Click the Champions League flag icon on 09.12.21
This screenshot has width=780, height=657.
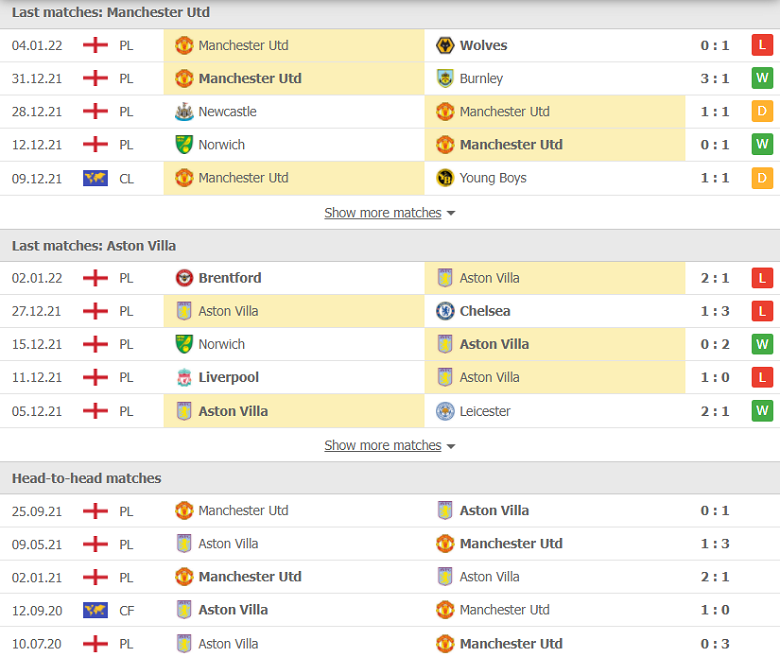click(x=95, y=178)
